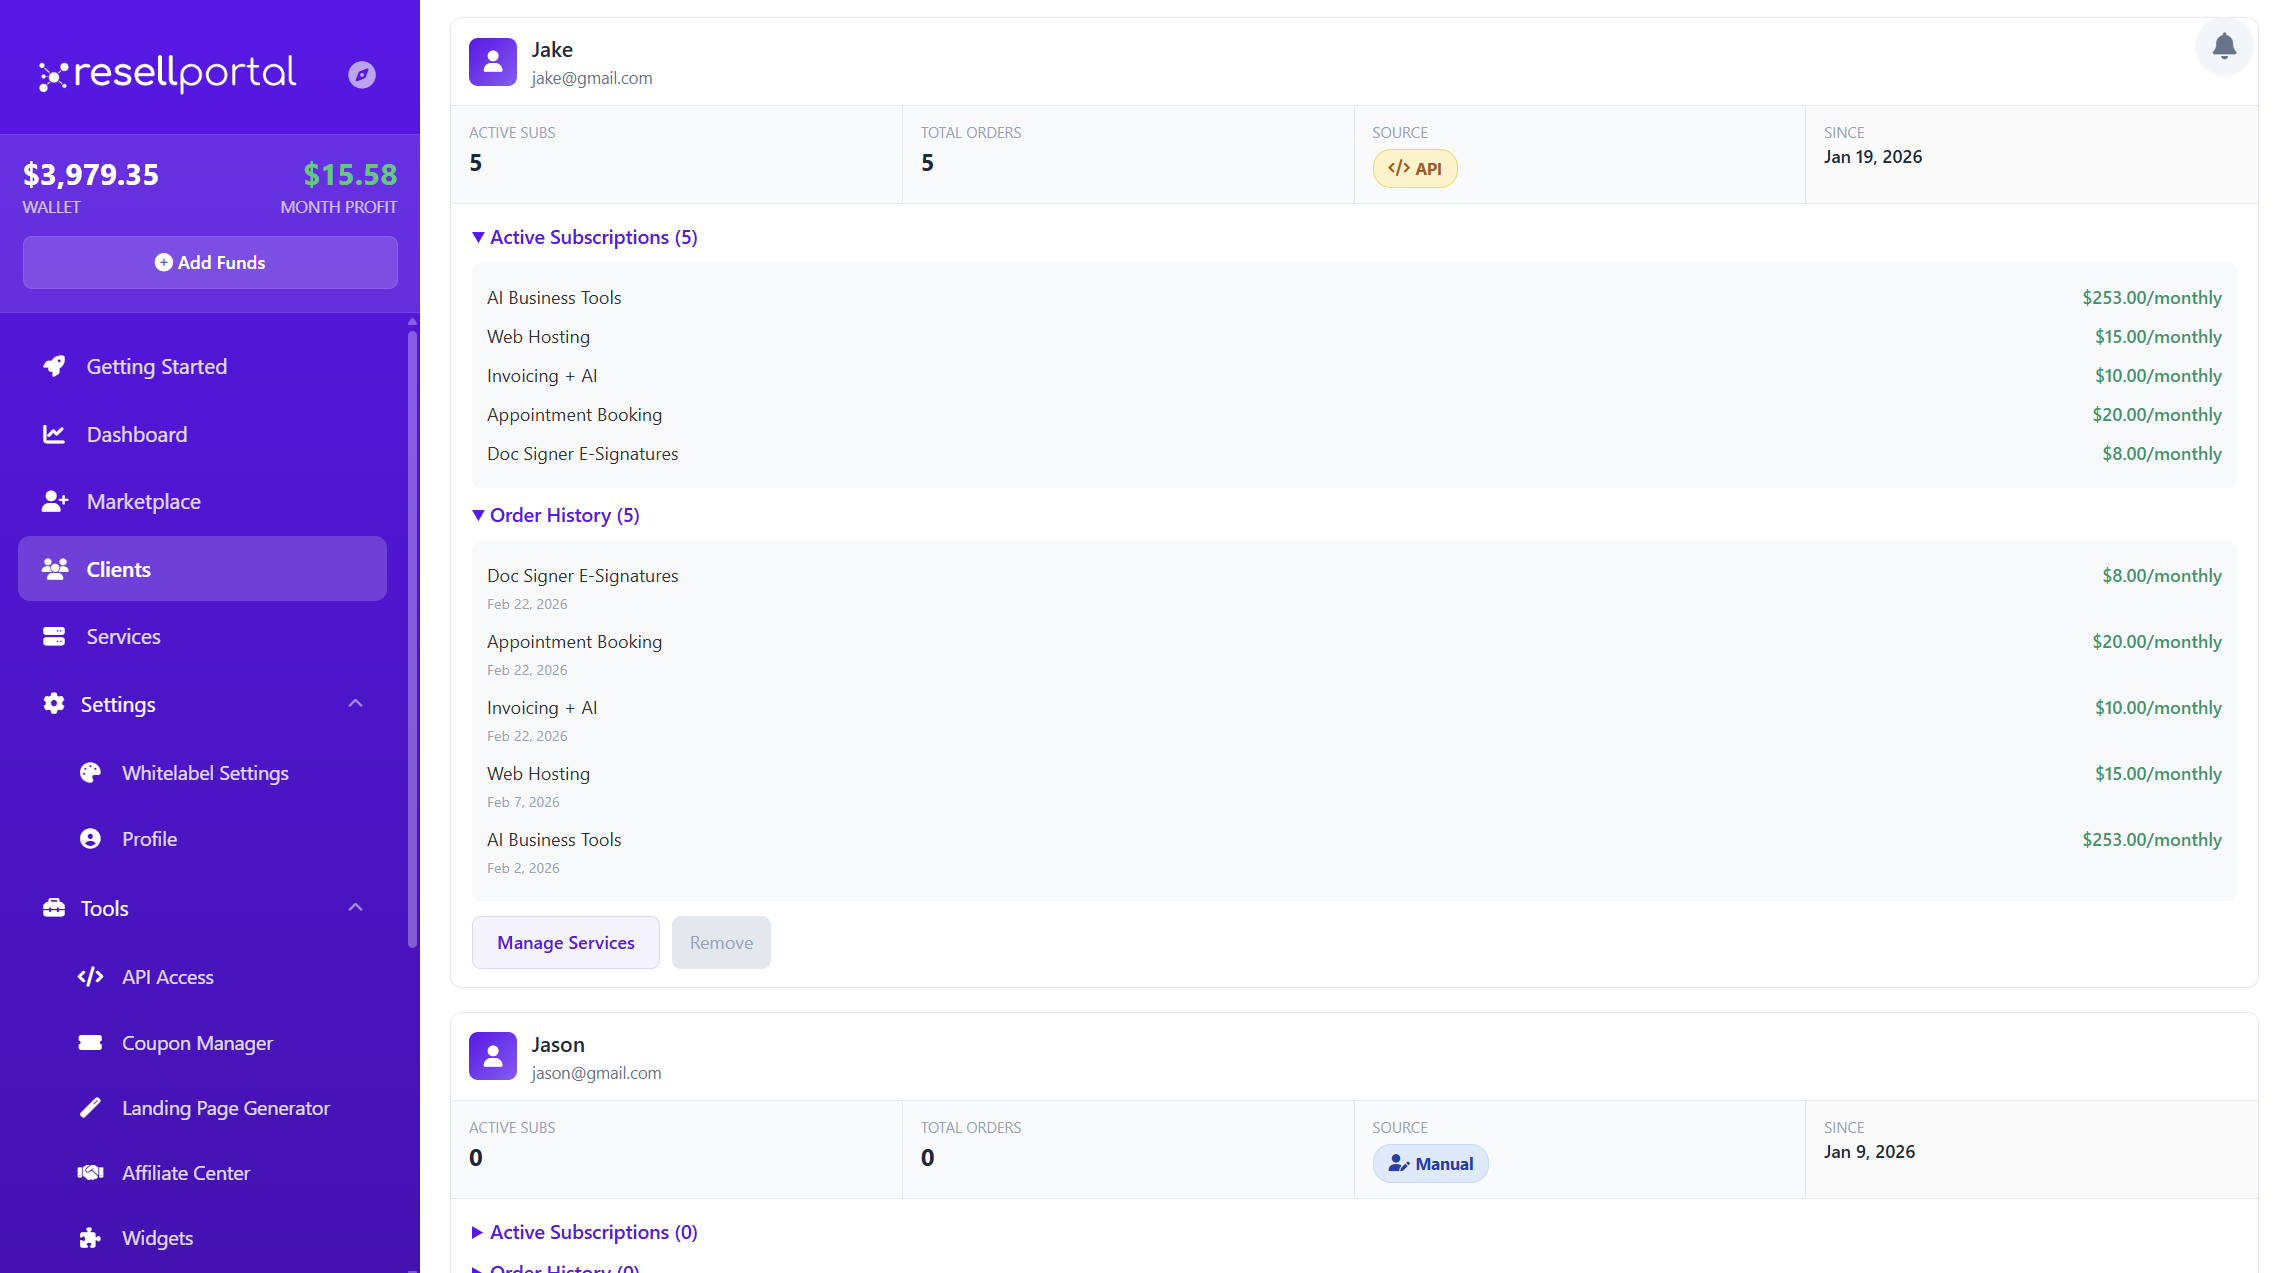Open Getting Started via rocket icon
Viewport: 2280px width, 1273px height.
[x=54, y=366]
